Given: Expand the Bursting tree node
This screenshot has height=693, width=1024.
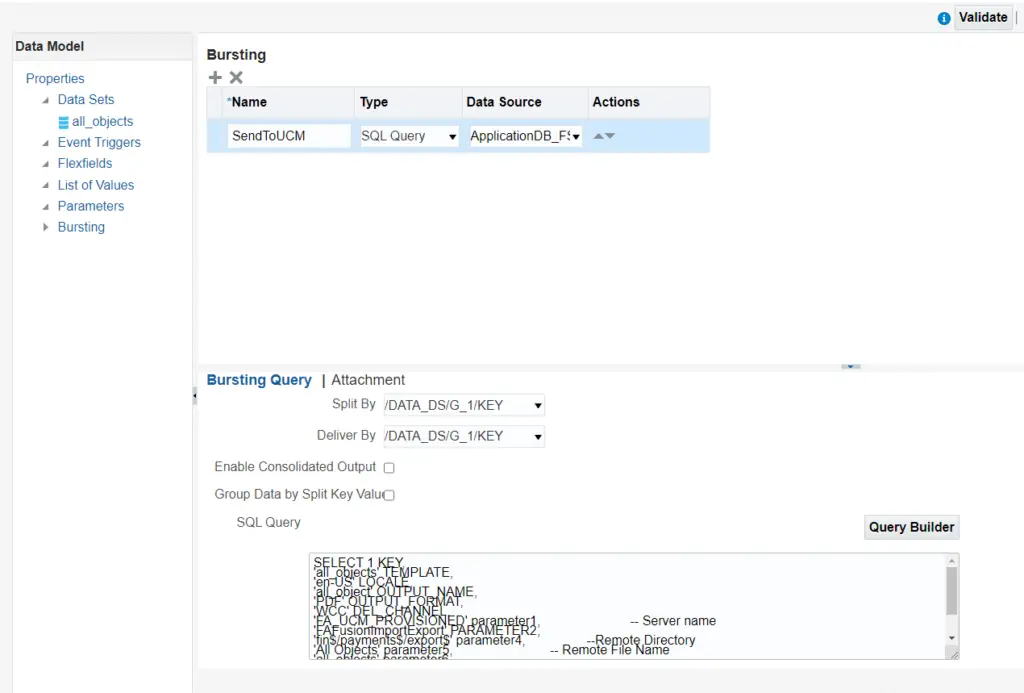Looking at the screenshot, I should [x=44, y=227].
